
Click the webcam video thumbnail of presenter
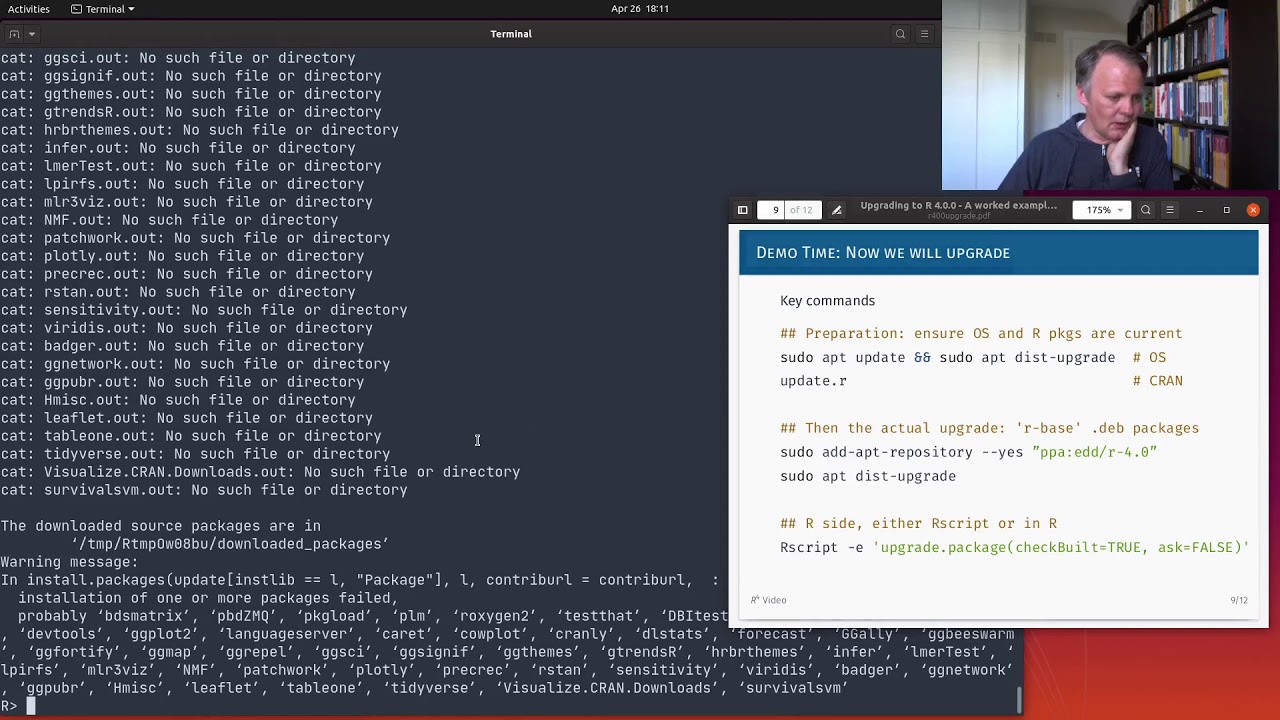tap(1111, 95)
